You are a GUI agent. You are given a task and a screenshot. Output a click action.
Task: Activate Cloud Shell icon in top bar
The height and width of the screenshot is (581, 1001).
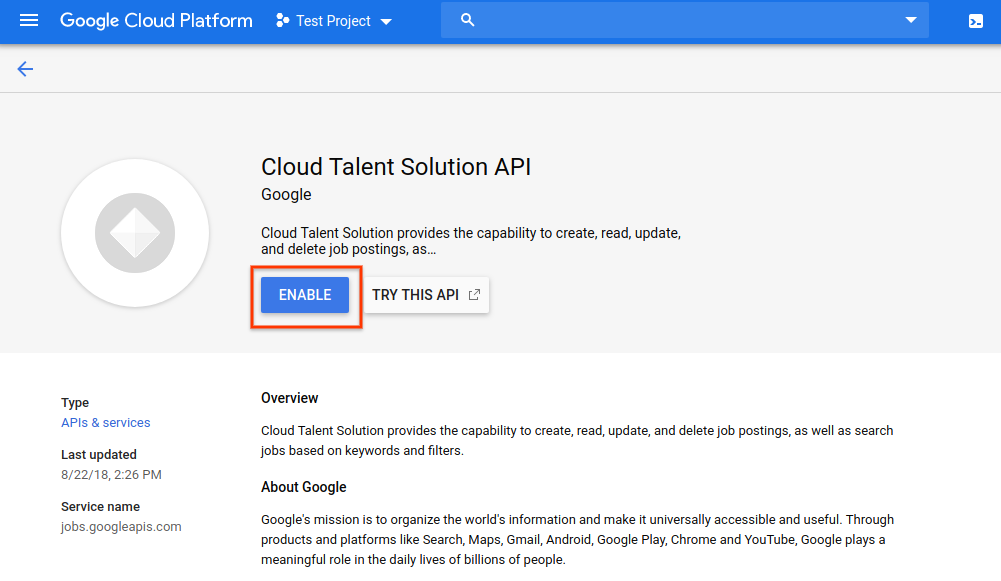[976, 21]
